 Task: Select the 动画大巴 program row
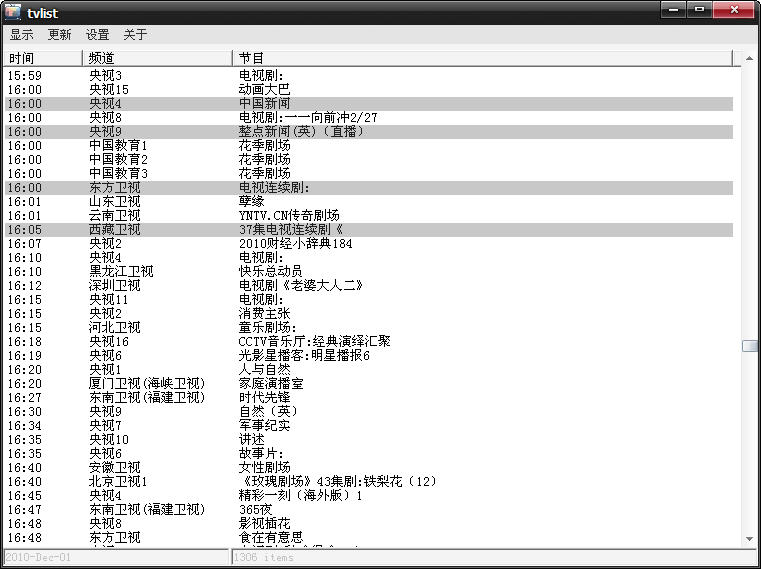point(369,90)
